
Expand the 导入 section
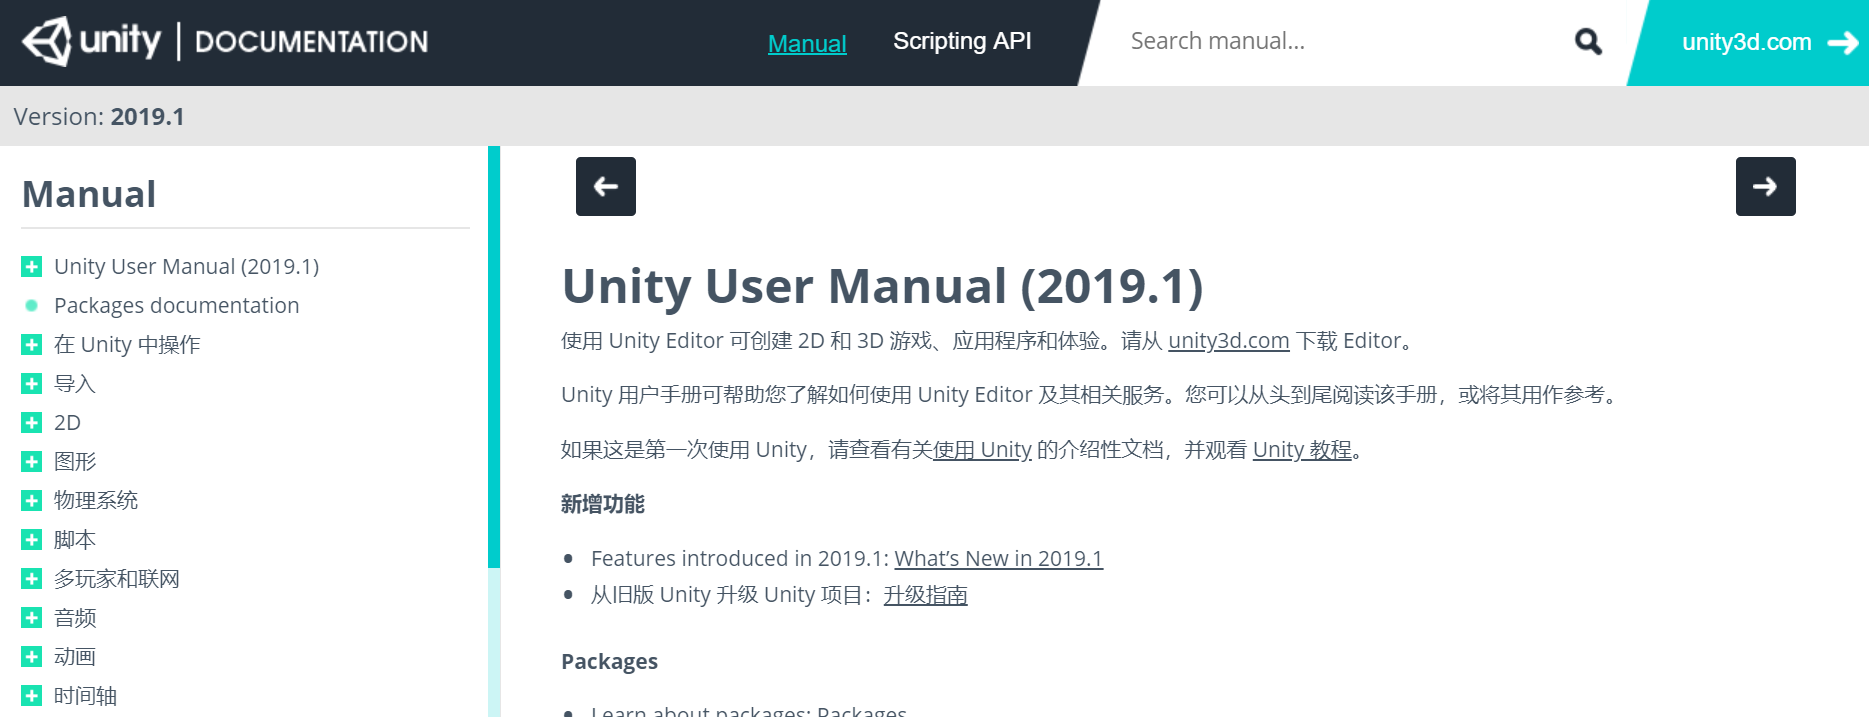pyautogui.click(x=32, y=384)
